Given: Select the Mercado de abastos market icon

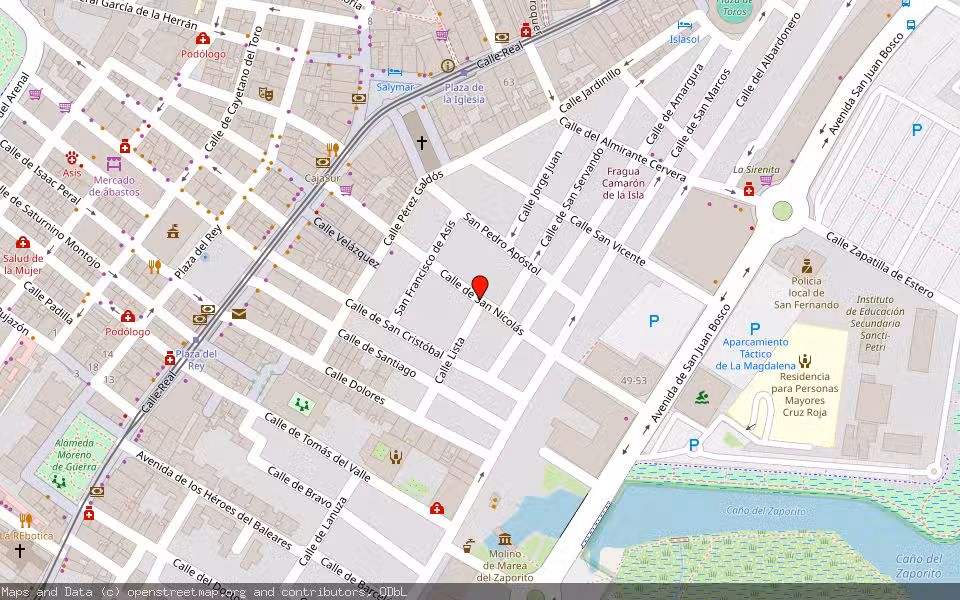Looking at the screenshot, I should 113,164.
